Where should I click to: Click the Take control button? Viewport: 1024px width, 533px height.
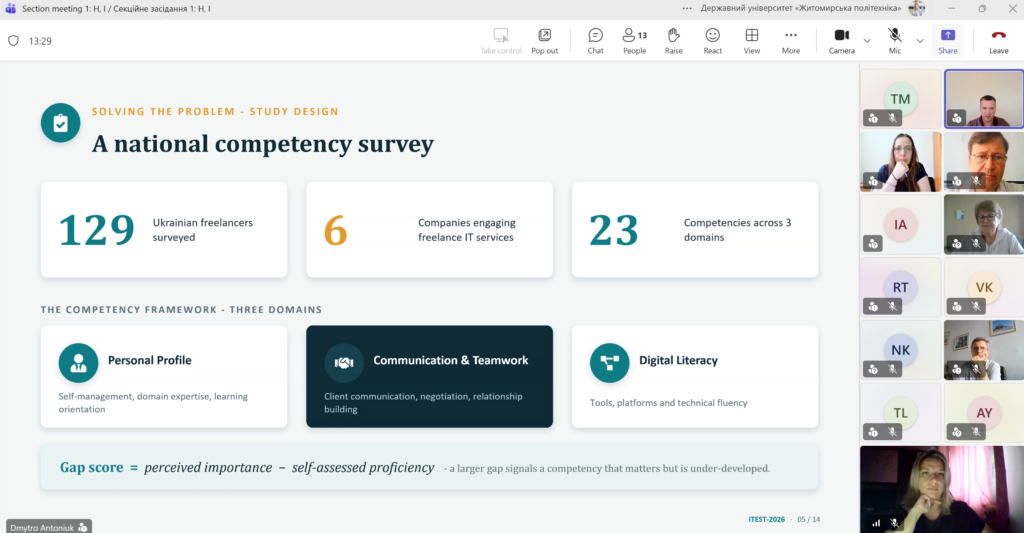[501, 40]
